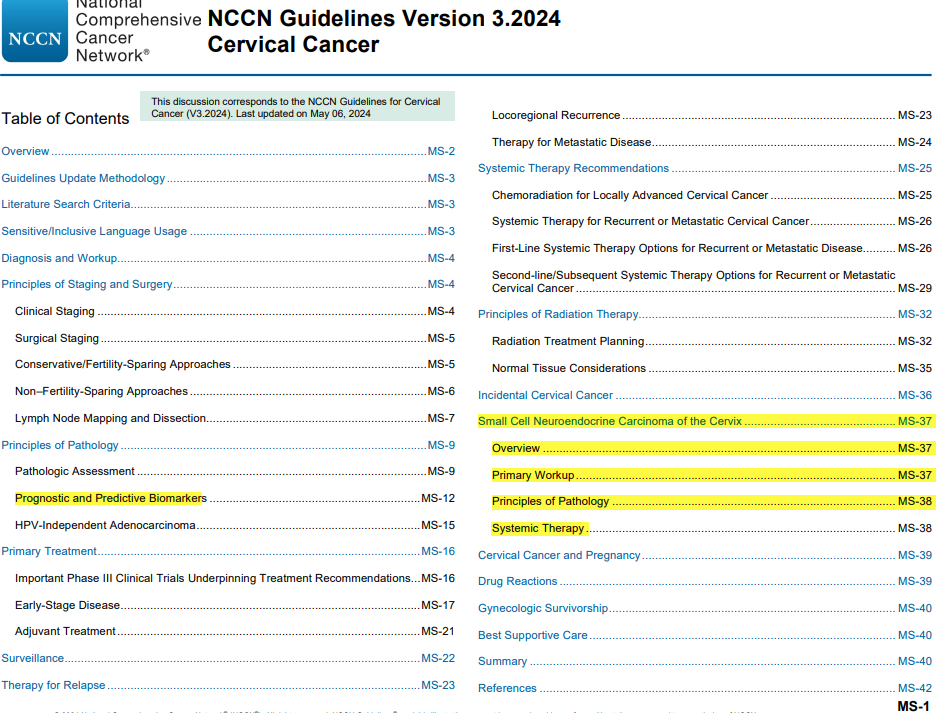
Task: Open Incidental Cervical Cancer section
Action: tap(705, 395)
